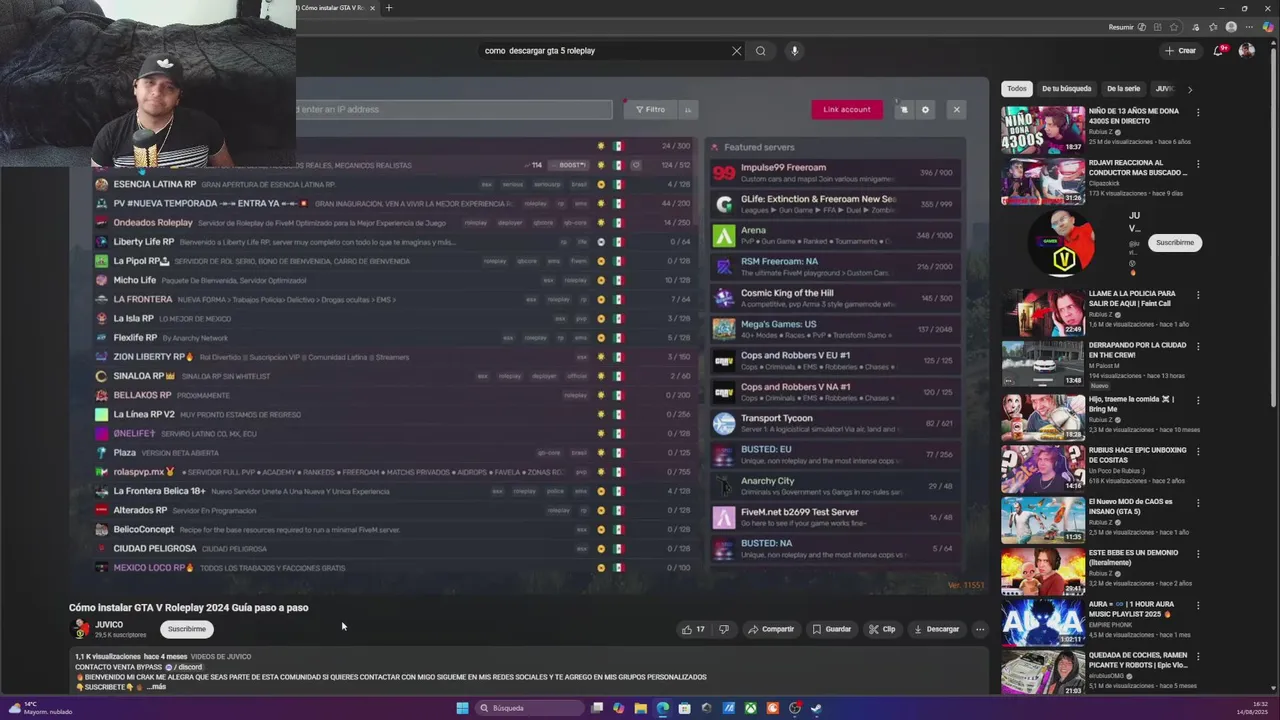
Task: Click the Guardar save button
Action: tap(832, 629)
